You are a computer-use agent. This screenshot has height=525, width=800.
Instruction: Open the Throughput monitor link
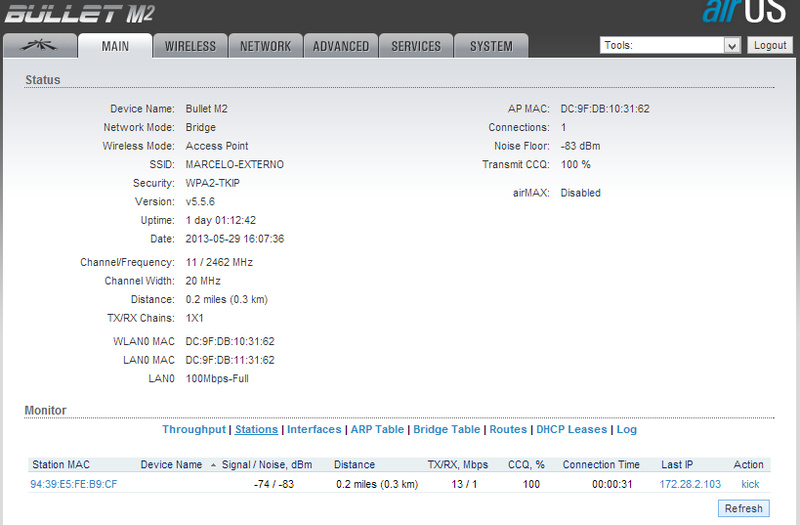pyautogui.click(x=194, y=430)
